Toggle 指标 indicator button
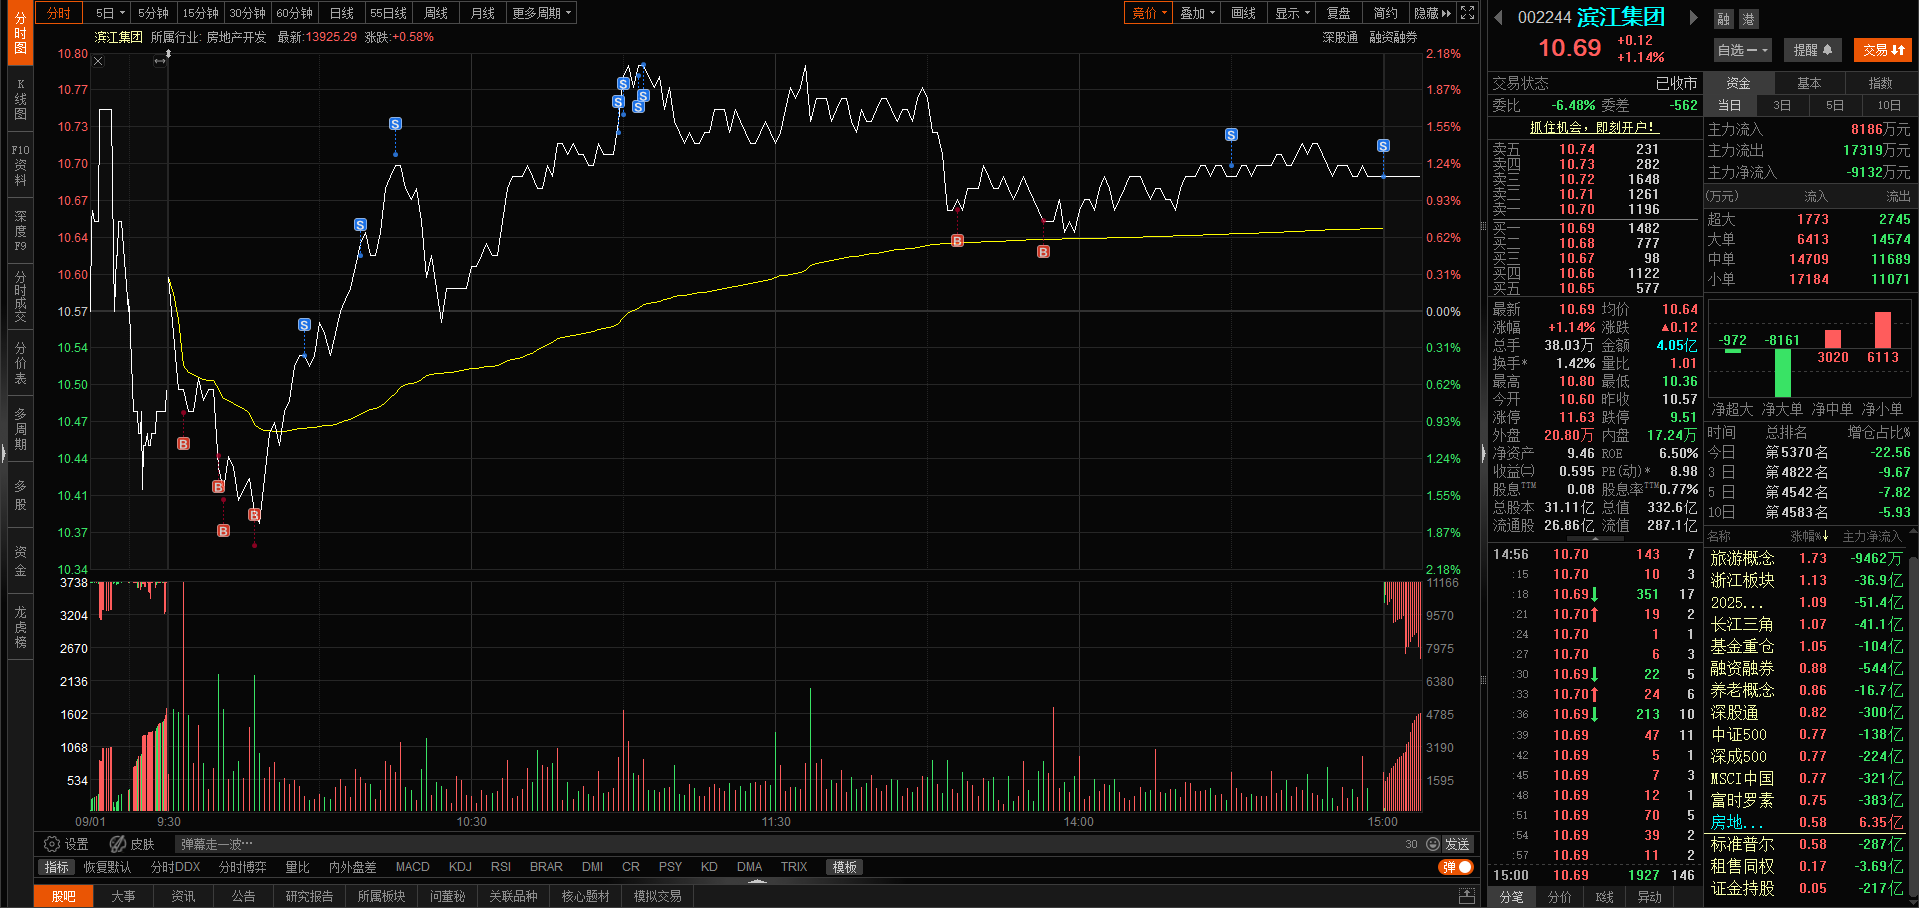 coord(57,867)
